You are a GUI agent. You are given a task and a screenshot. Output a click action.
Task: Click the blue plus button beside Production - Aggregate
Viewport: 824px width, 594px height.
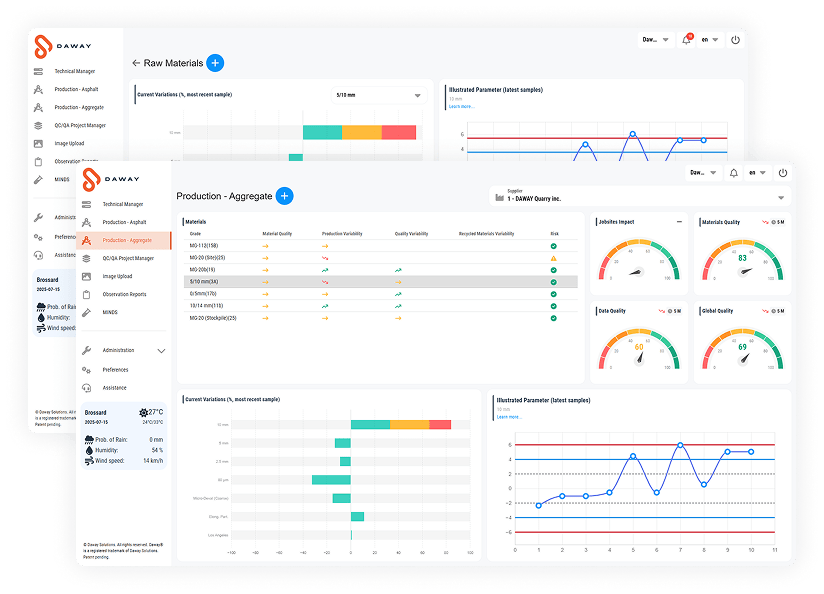pyautogui.click(x=285, y=196)
